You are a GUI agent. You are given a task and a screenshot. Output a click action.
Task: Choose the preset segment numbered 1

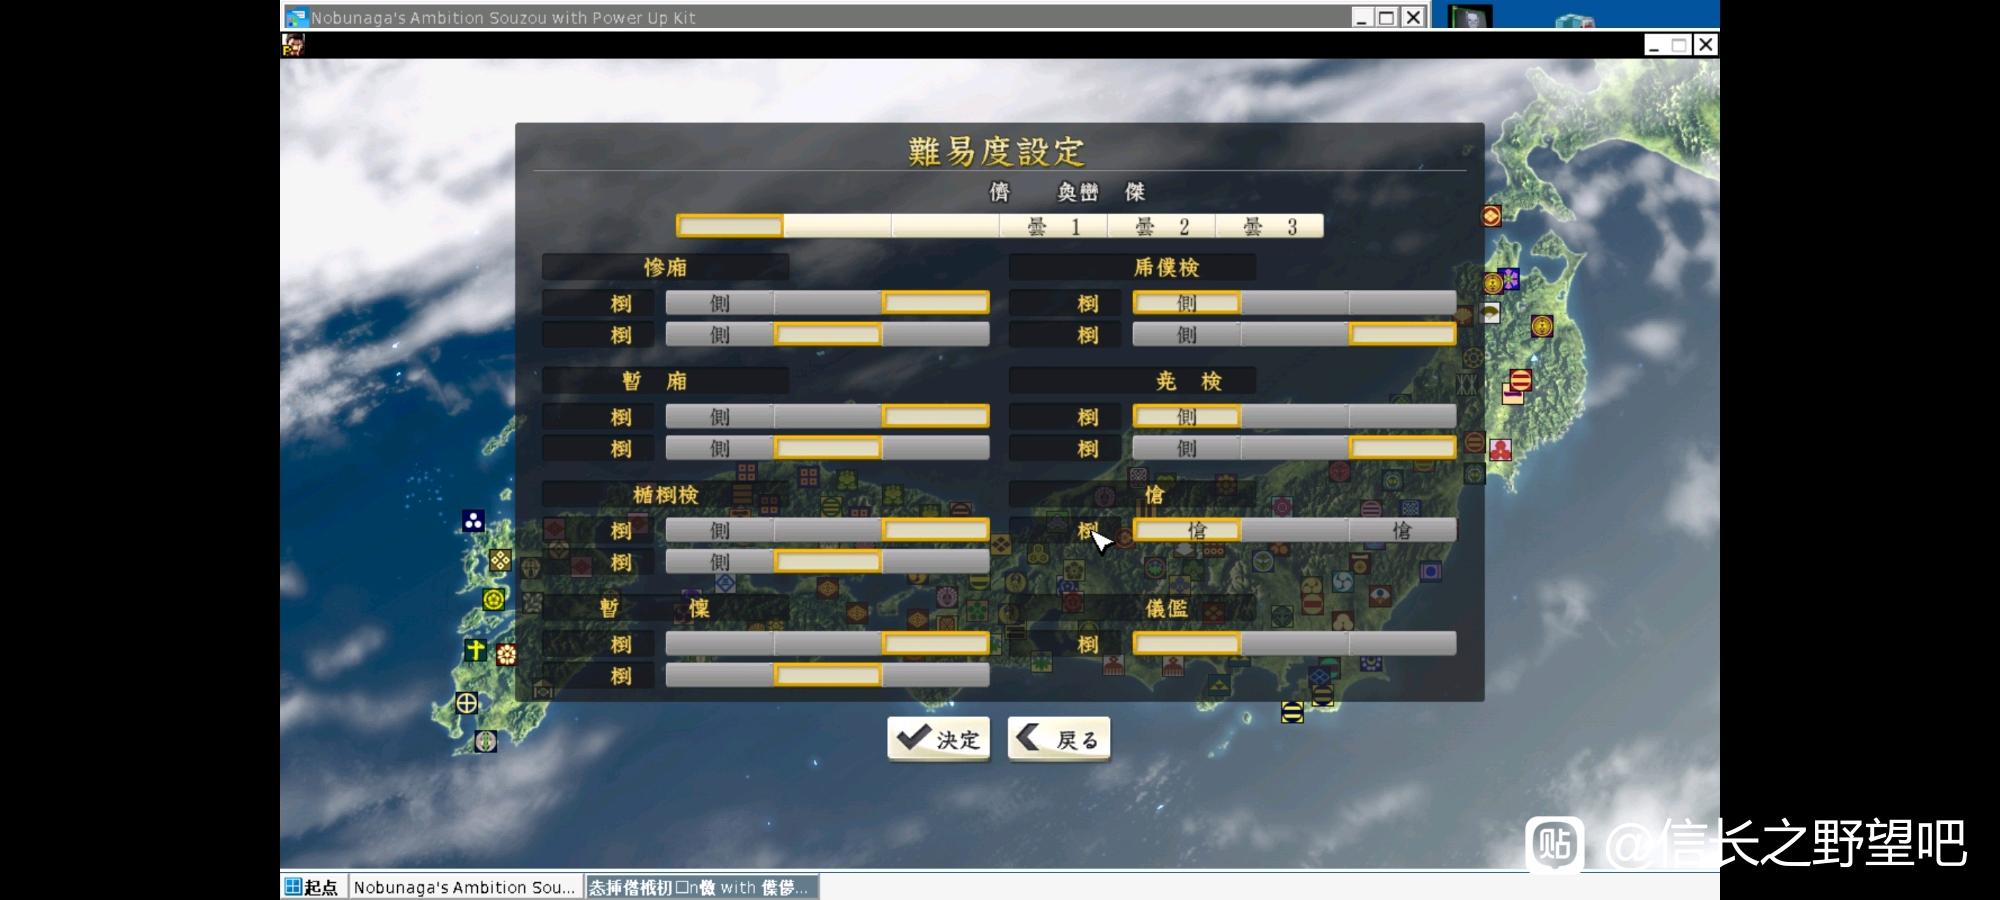tap(1054, 226)
